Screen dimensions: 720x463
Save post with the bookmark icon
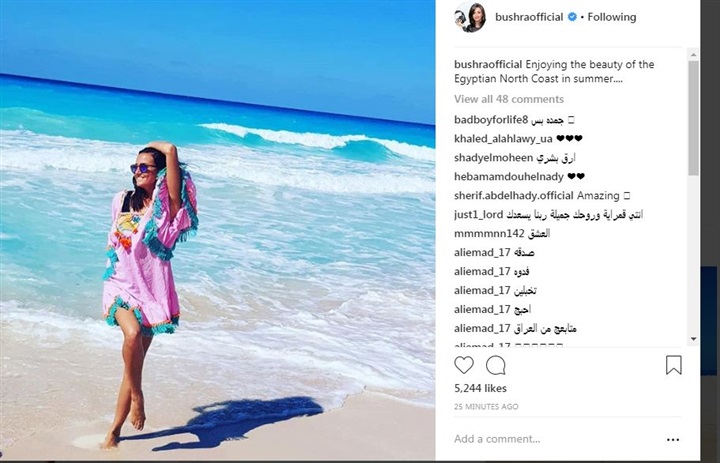[x=674, y=365]
